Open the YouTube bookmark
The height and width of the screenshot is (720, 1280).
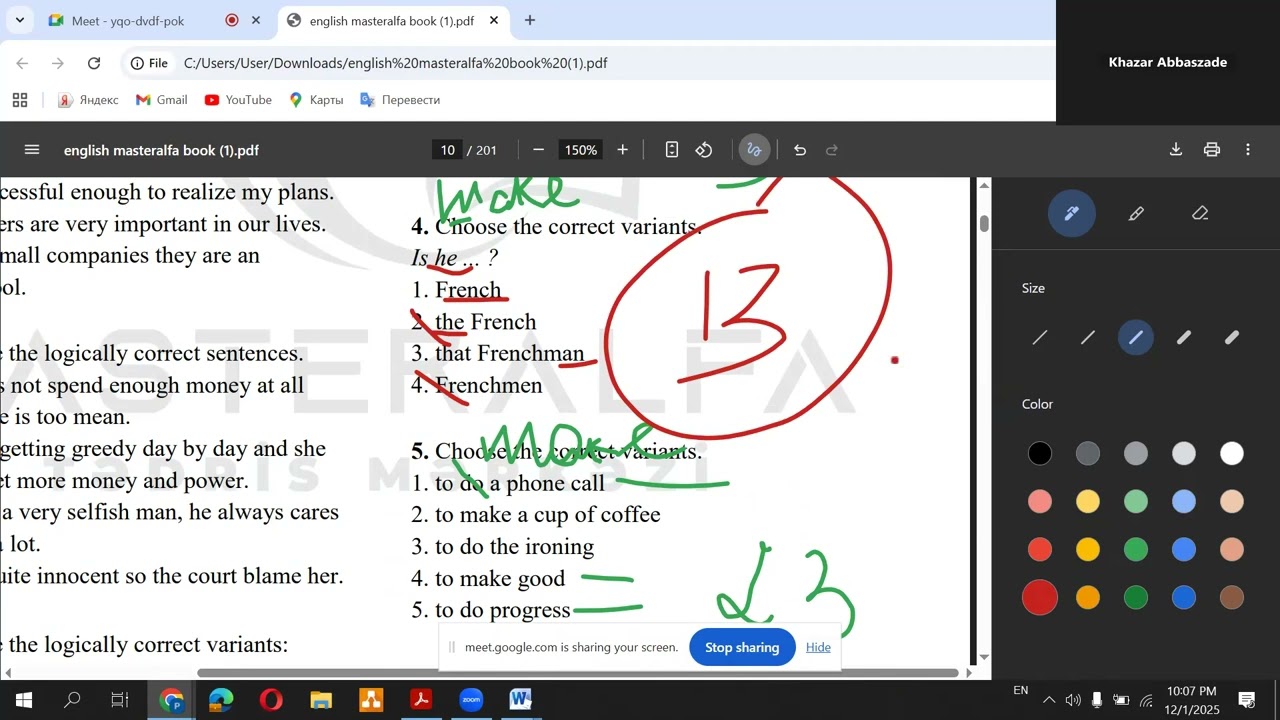pos(238,100)
